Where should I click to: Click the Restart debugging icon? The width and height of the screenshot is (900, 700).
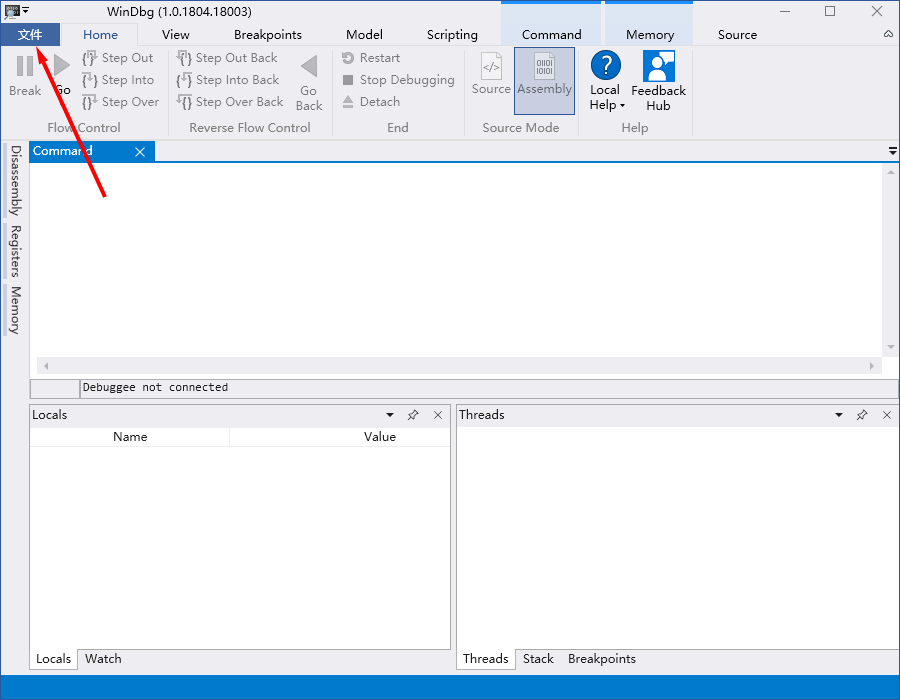348,58
